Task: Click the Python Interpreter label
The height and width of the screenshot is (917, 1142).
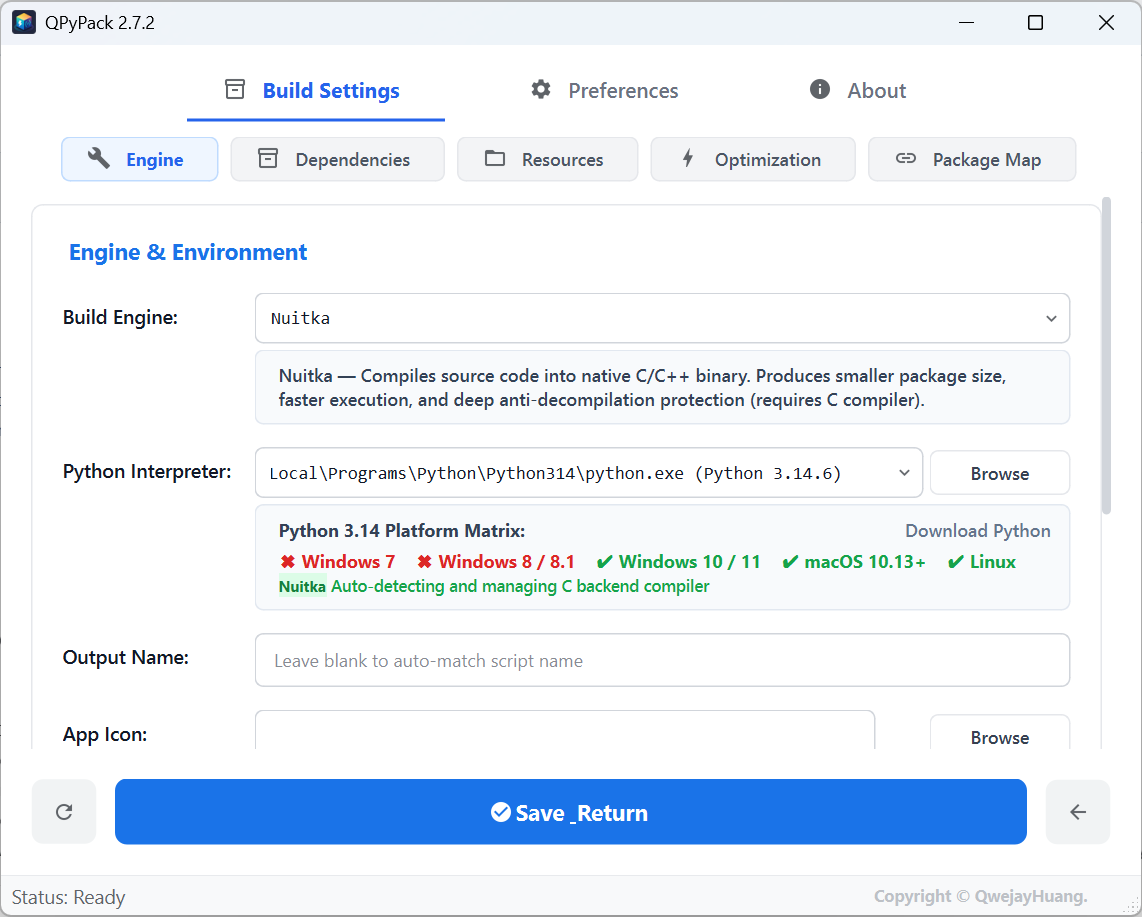Action: click(x=147, y=472)
